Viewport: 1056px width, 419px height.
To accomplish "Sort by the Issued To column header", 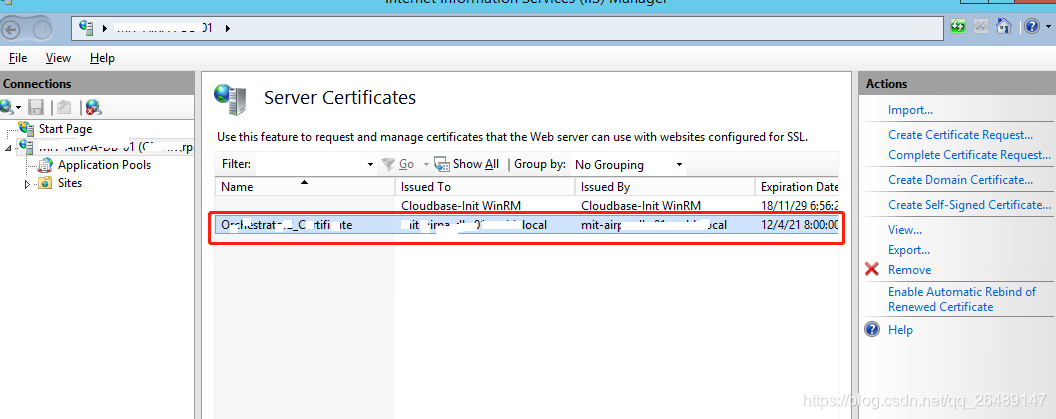I will 485,187.
